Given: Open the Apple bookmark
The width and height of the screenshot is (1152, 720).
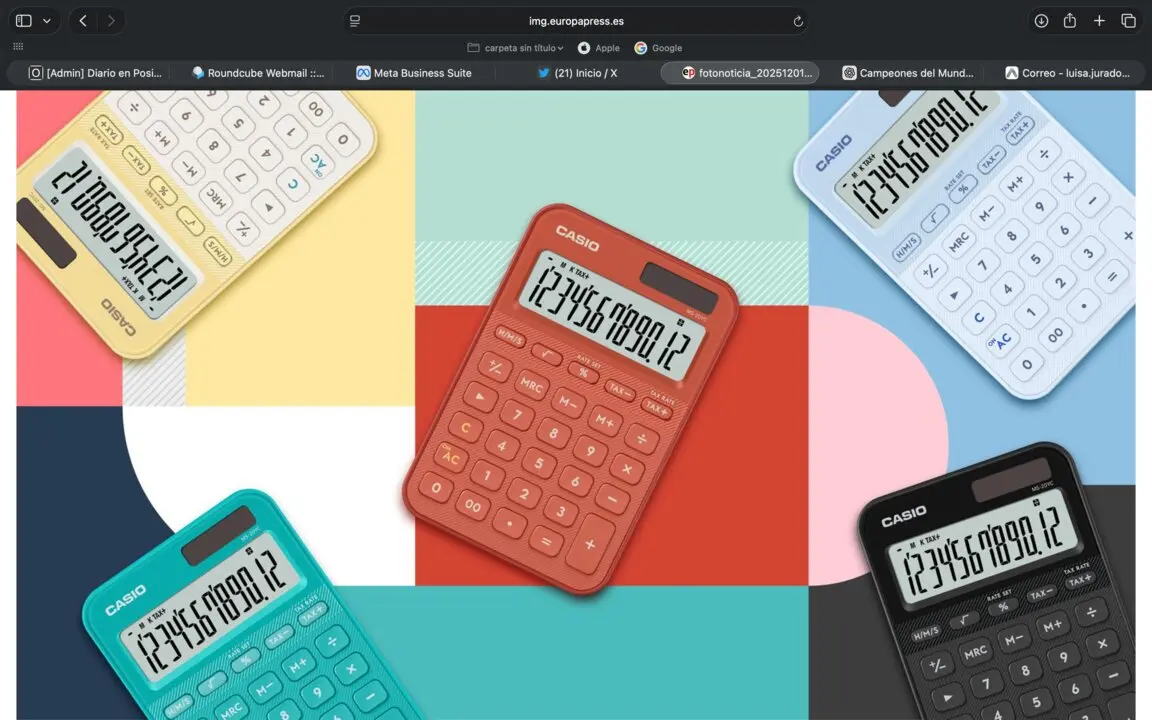Looking at the screenshot, I should coord(598,47).
